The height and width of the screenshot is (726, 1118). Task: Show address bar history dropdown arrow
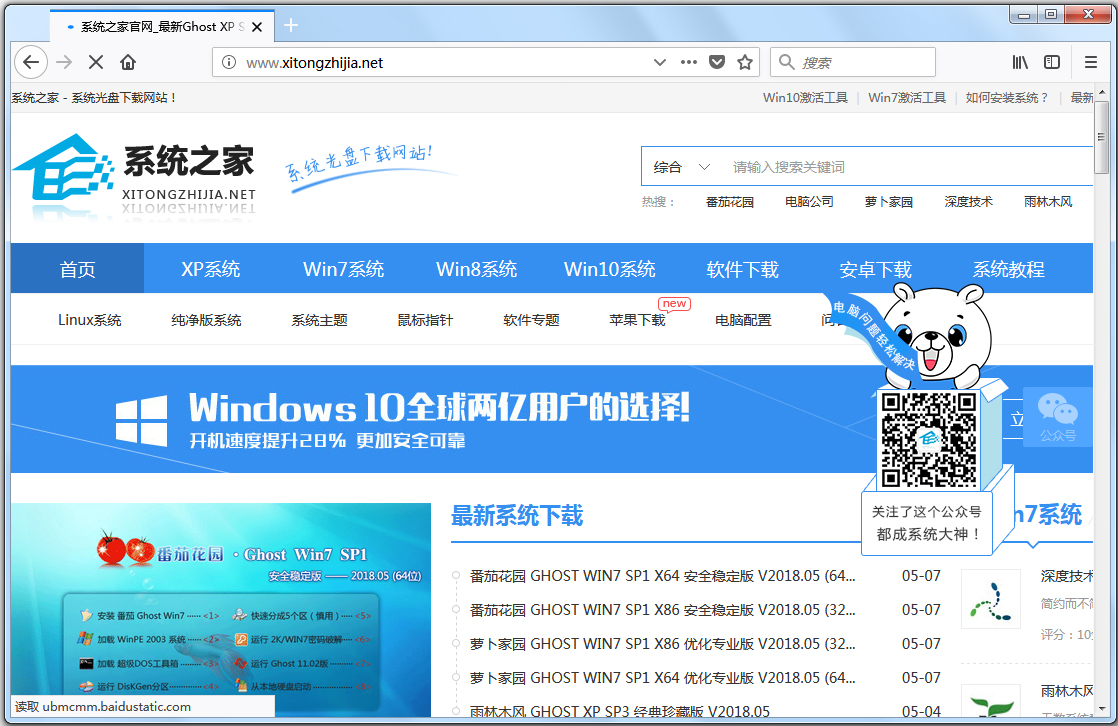[660, 62]
